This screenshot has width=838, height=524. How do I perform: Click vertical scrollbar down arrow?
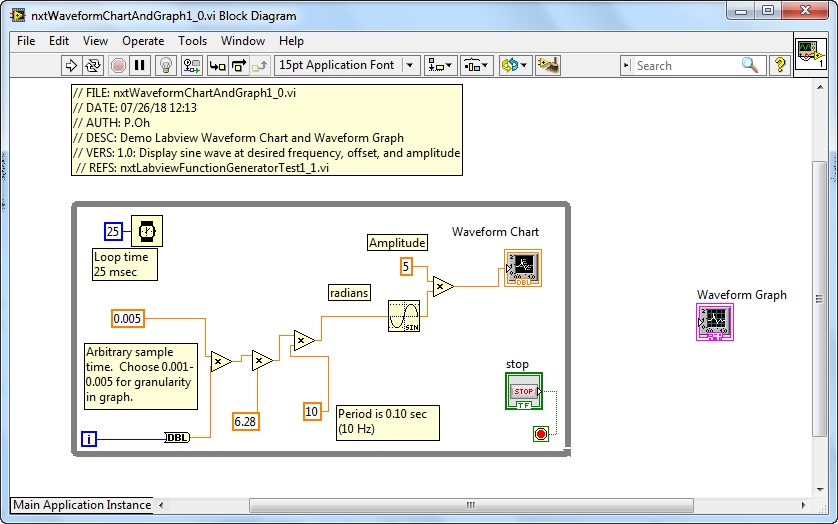[x=820, y=490]
